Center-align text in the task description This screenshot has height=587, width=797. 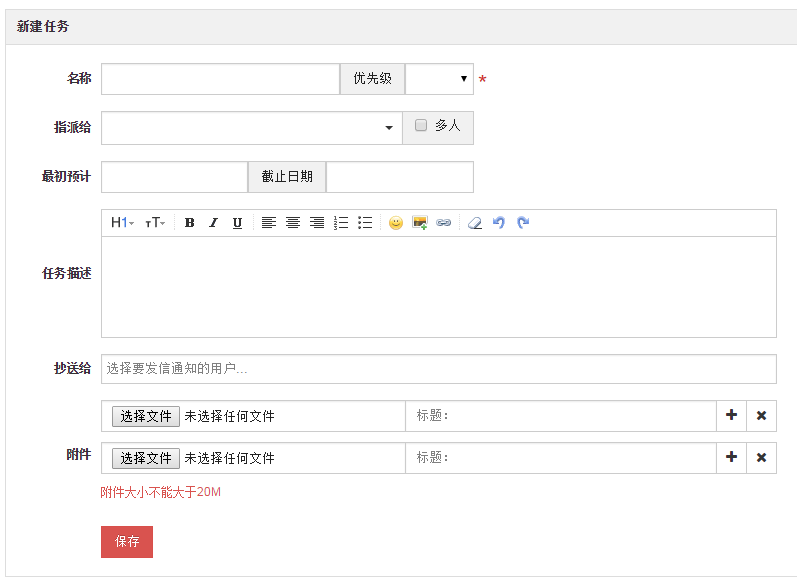coord(293,223)
